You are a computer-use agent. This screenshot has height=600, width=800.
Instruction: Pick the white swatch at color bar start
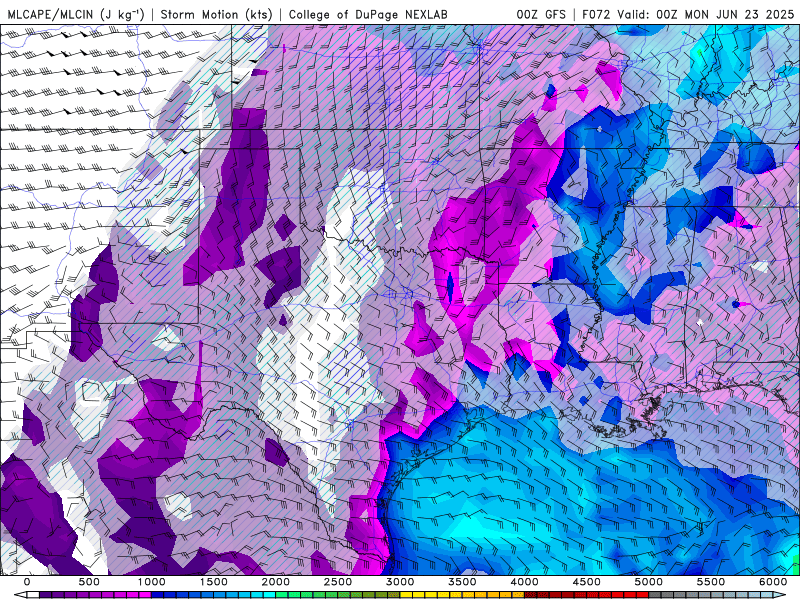point(33,595)
